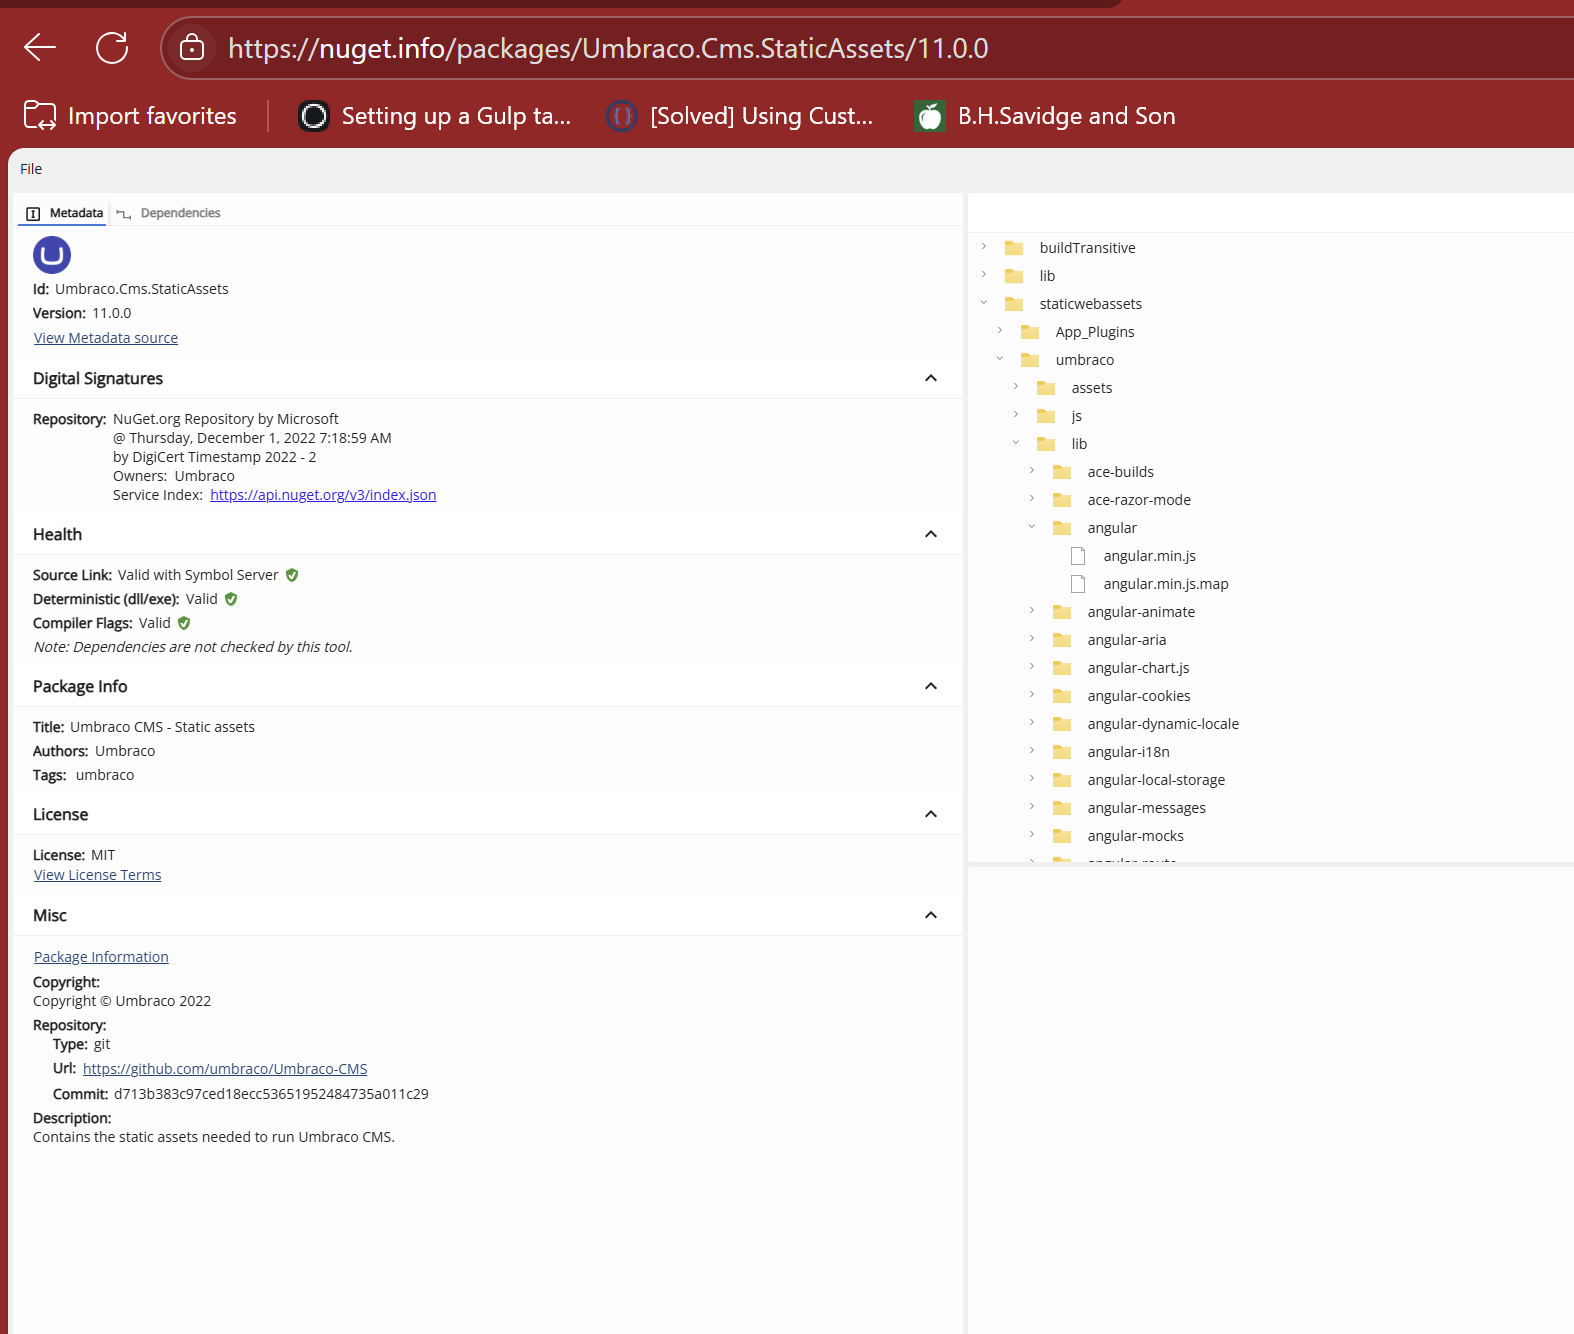This screenshot has height=1334, width=1574.
Task: Open the File menu
Action: 31,169
